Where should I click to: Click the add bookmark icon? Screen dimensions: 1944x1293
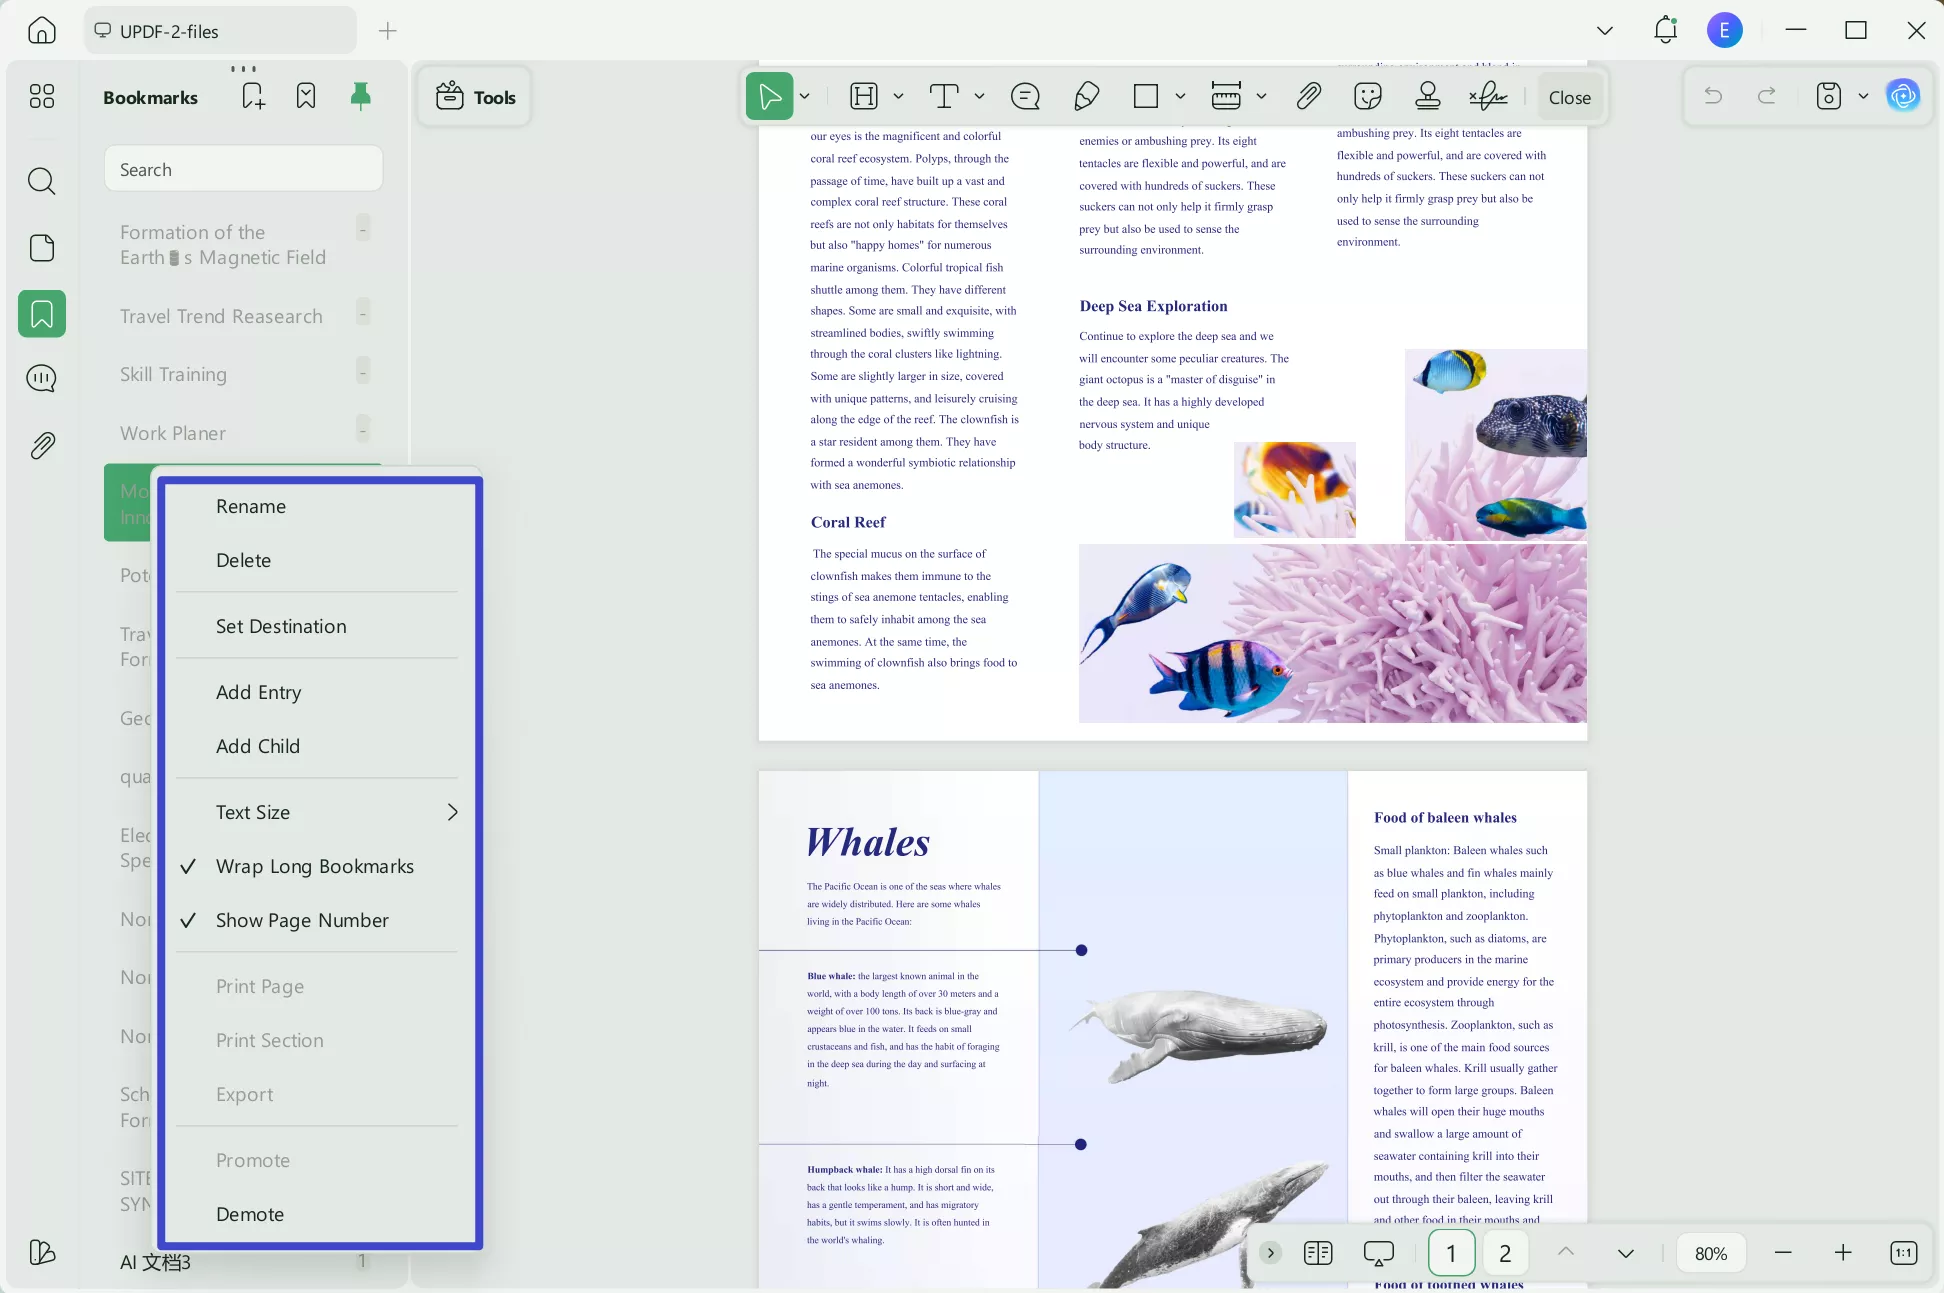point(253,96)
